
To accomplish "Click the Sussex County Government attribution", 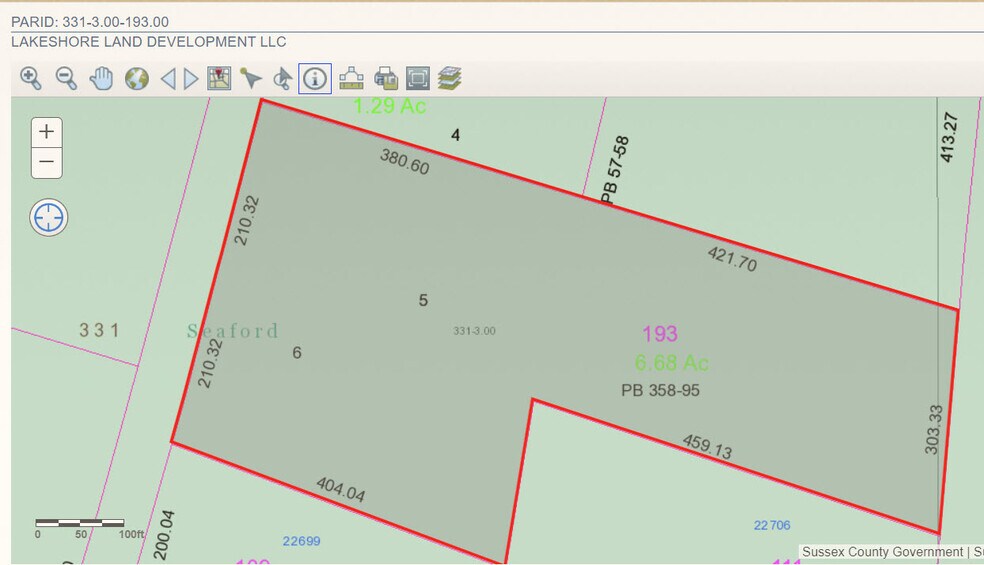I will [x=882, y=552].
